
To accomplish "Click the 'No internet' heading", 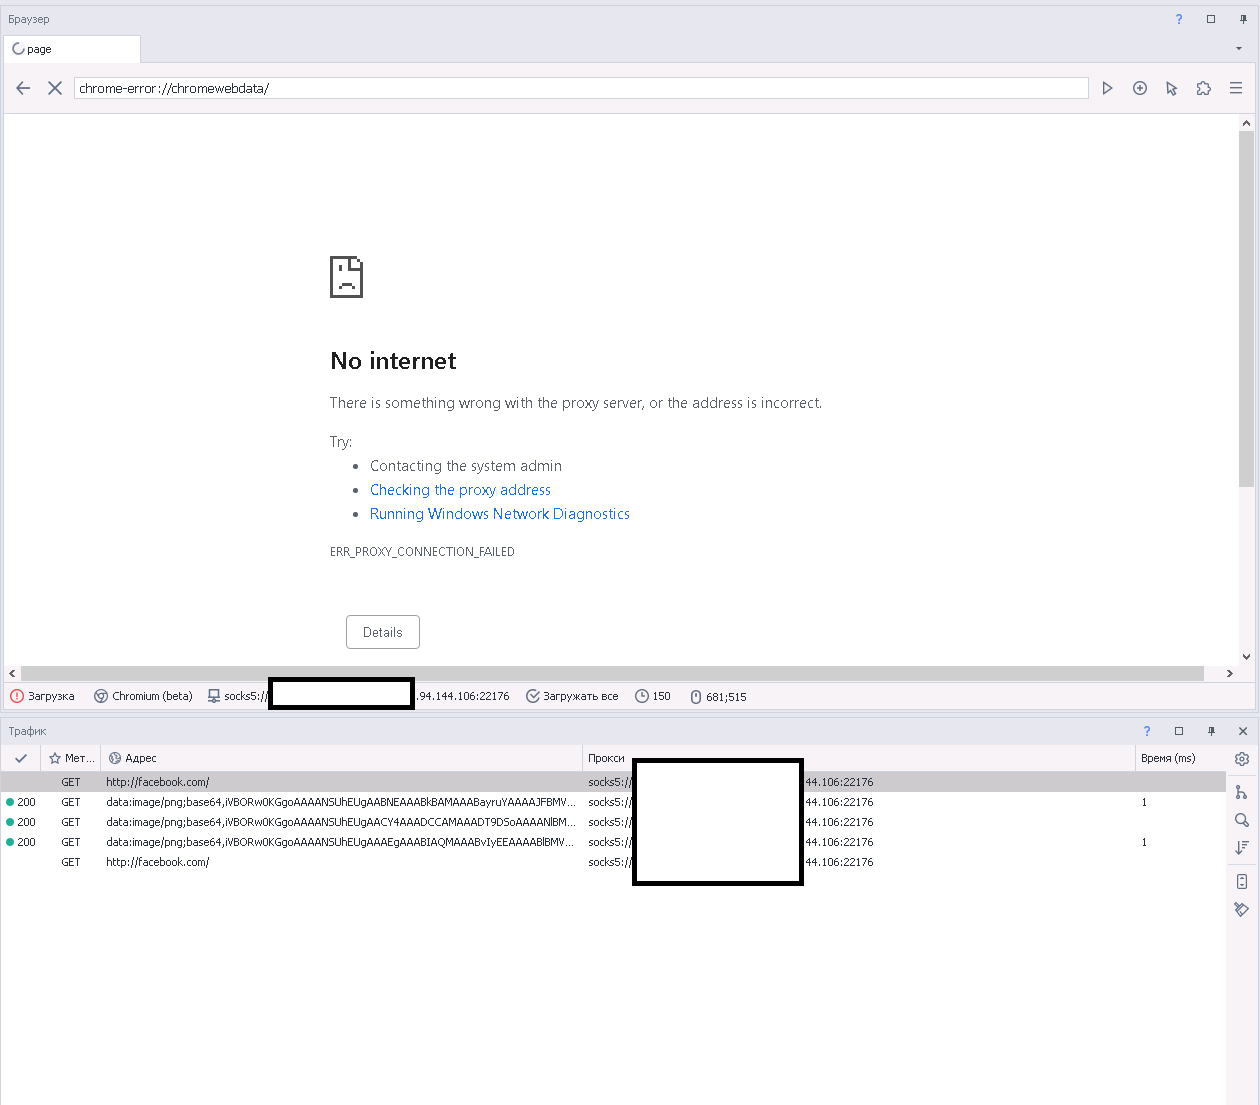I will pyautogui.click(x=393, y=361).
